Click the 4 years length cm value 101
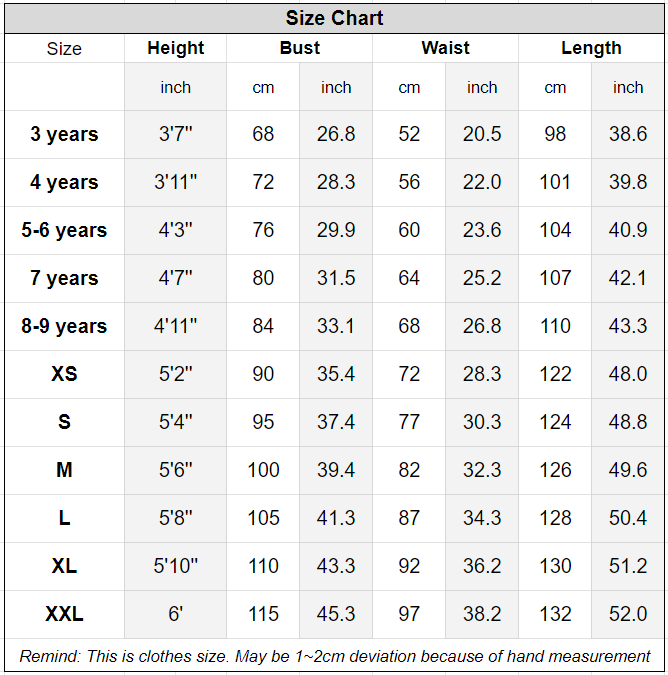This screenshot has width=668, height=675. click(555, 182)
